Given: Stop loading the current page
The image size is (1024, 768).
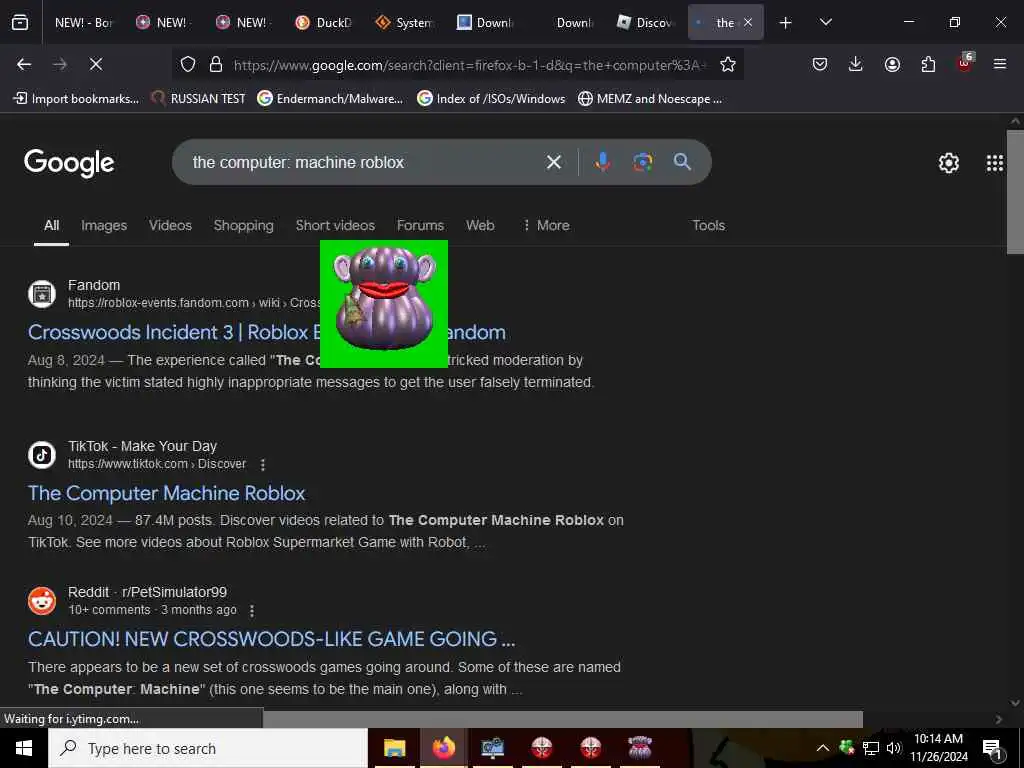Looking at the screenshot, I should [x=95, y=64].
